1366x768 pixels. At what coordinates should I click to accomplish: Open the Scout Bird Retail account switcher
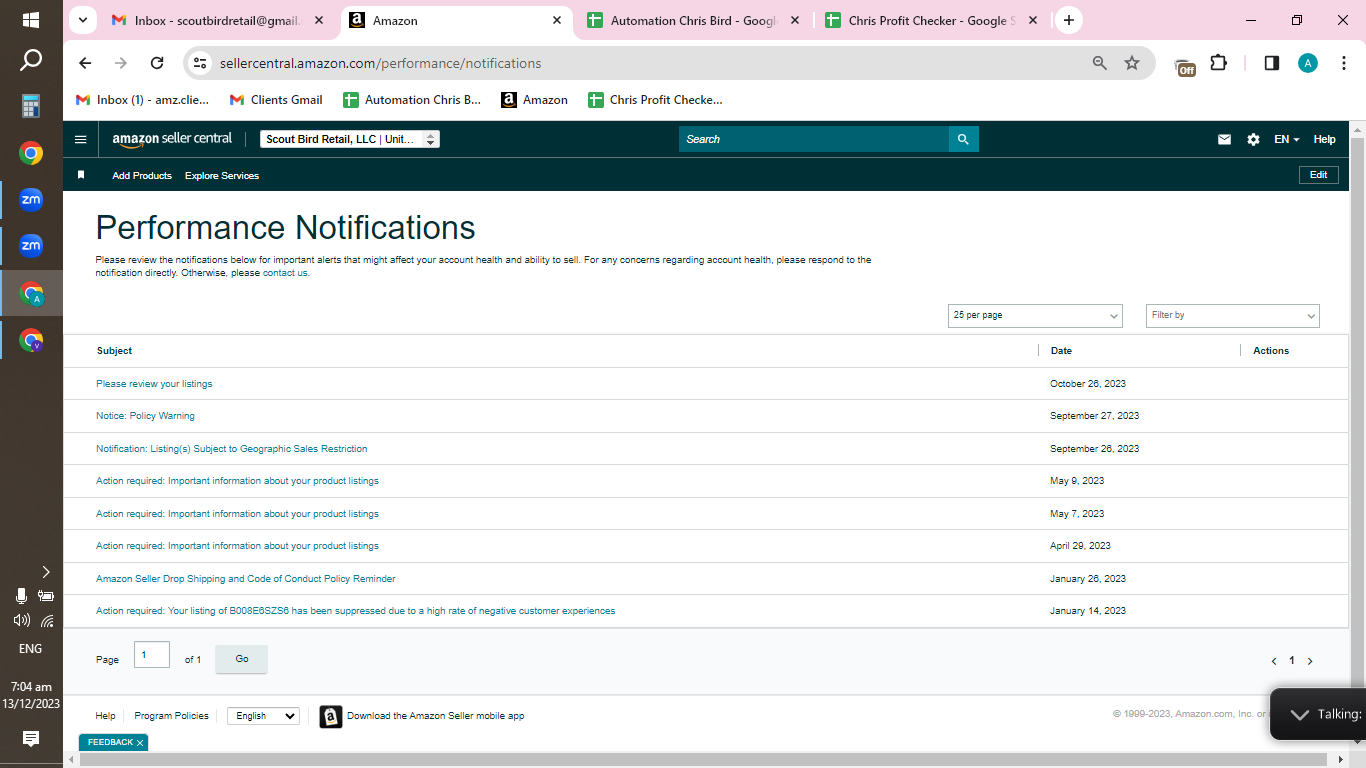tap(350, 140)
